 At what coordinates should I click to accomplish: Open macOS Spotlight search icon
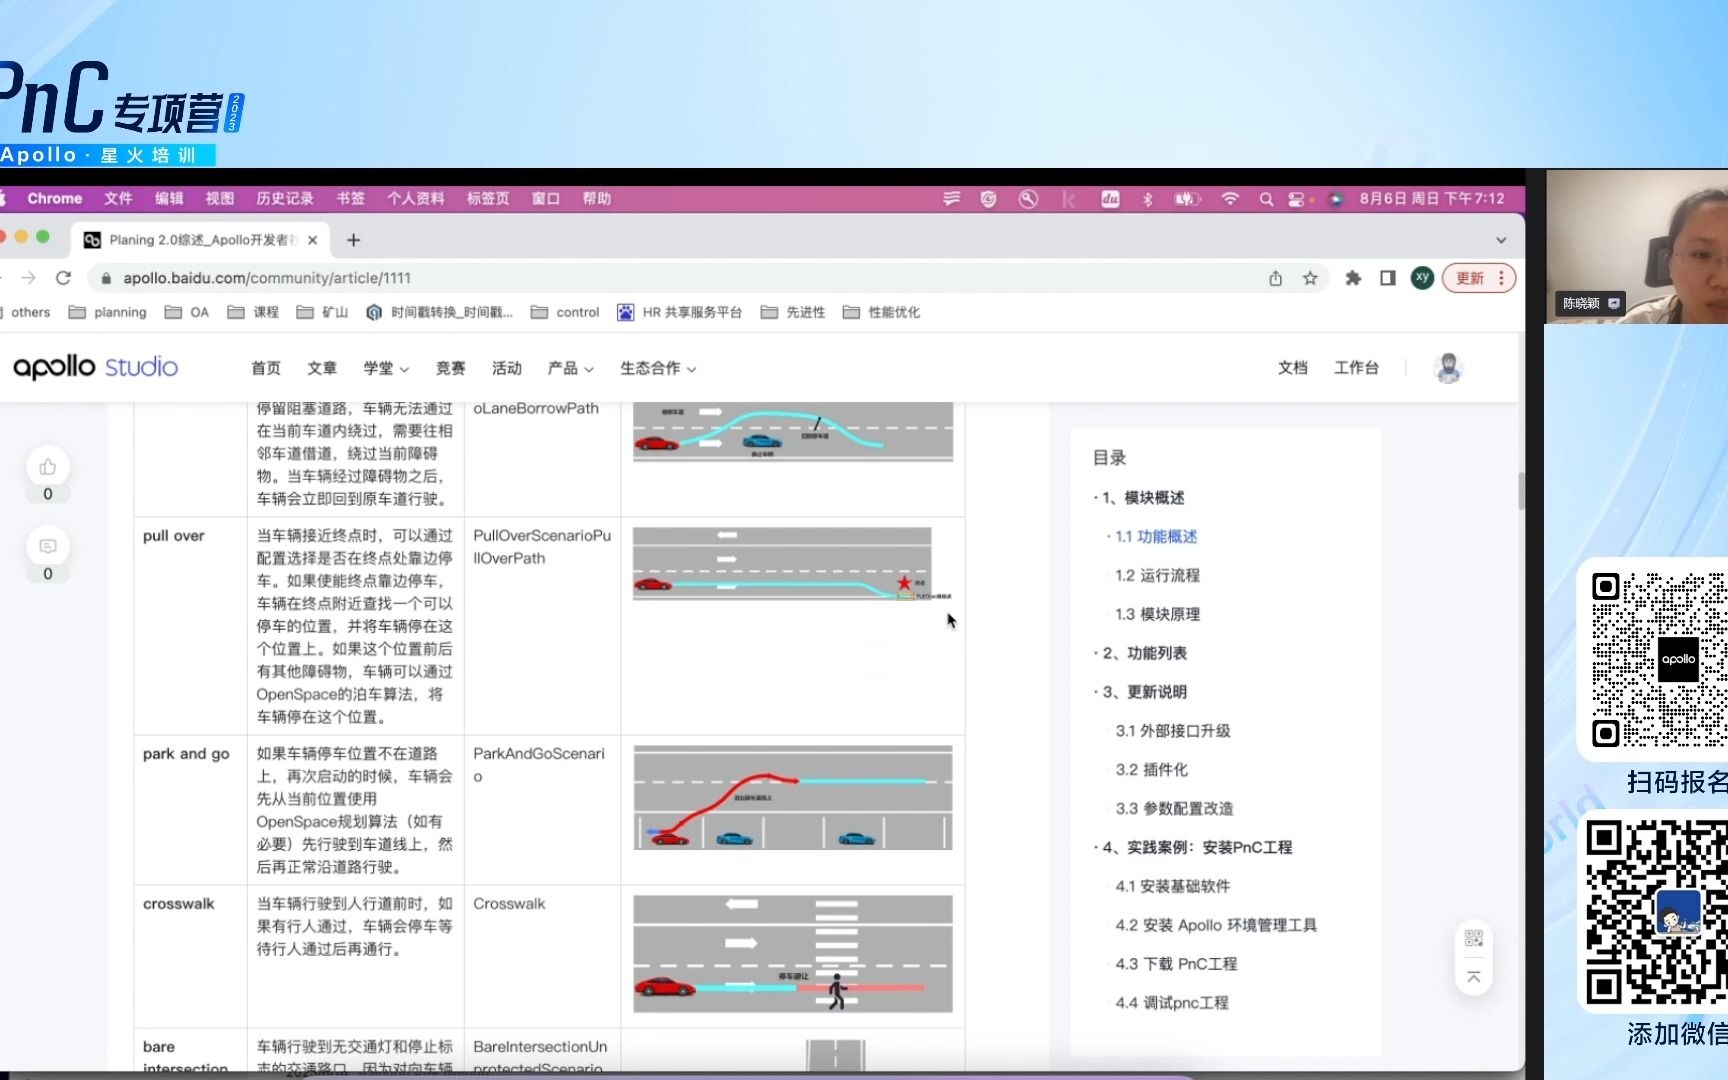(x=1266, y=199)
